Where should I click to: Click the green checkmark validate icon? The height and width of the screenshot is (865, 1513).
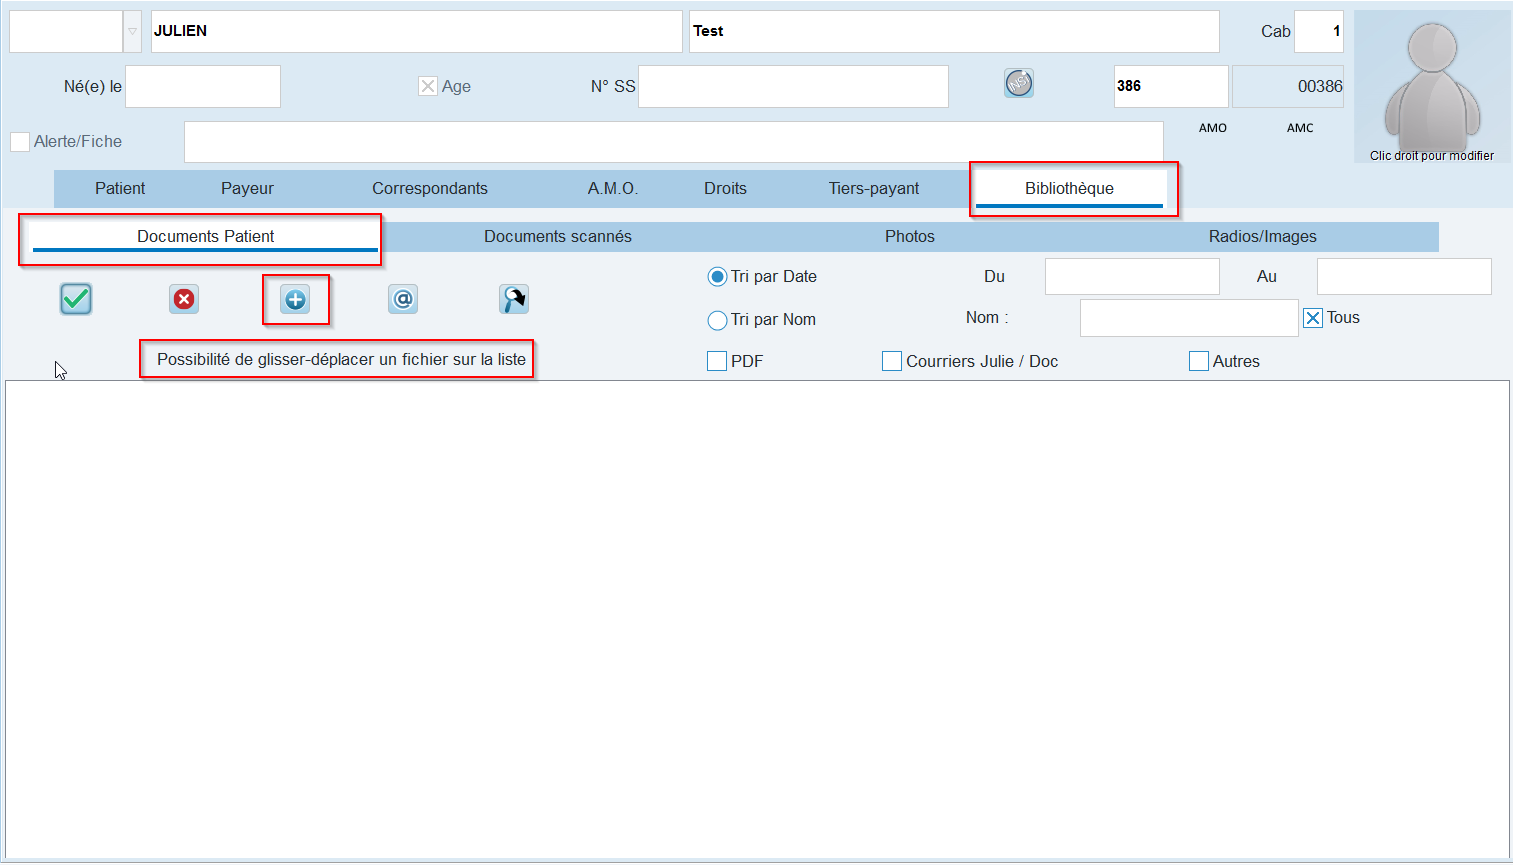click(76, 299)
